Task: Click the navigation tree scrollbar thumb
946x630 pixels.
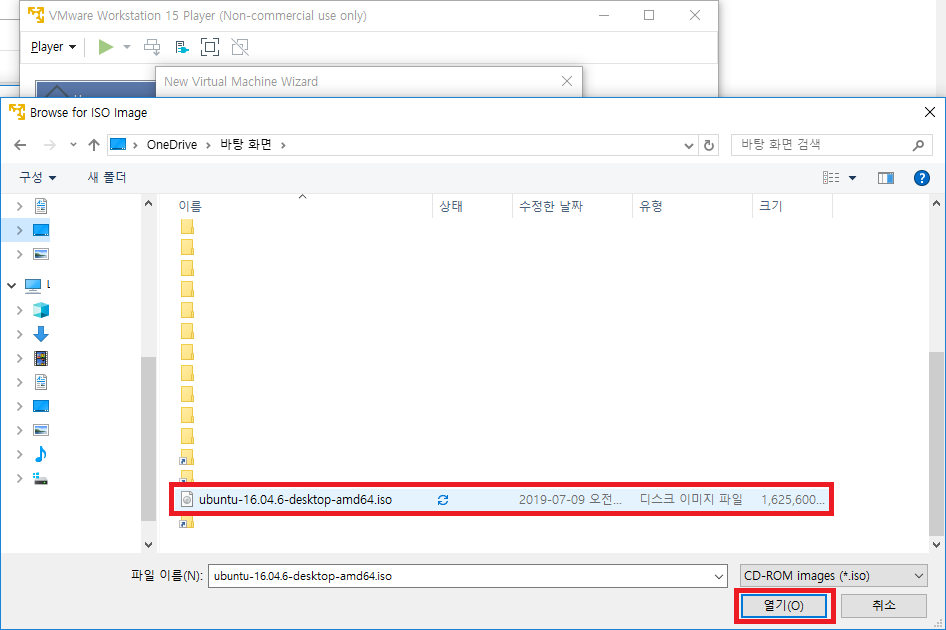Action: [x=148, y=439]
